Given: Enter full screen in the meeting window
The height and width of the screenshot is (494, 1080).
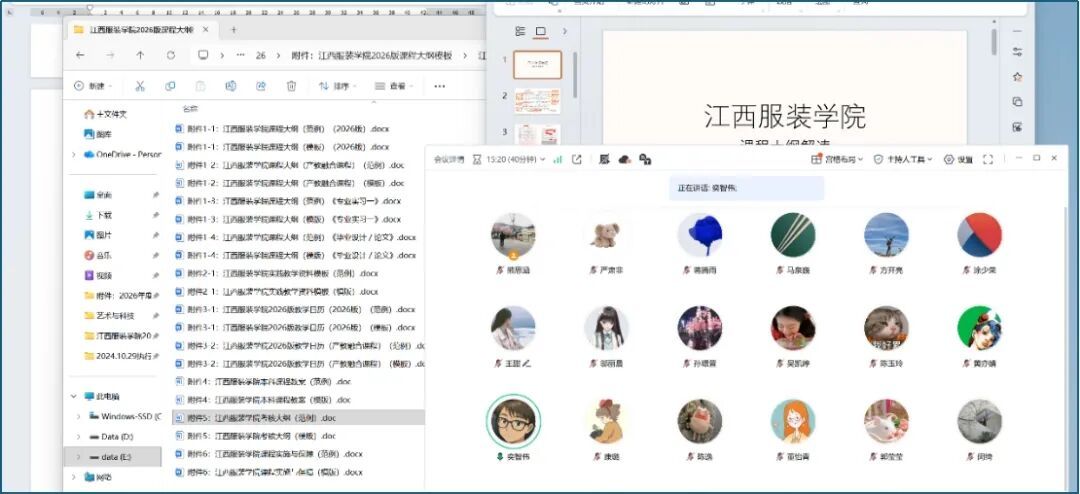Looking at the screenshot, I should (988, 159).
